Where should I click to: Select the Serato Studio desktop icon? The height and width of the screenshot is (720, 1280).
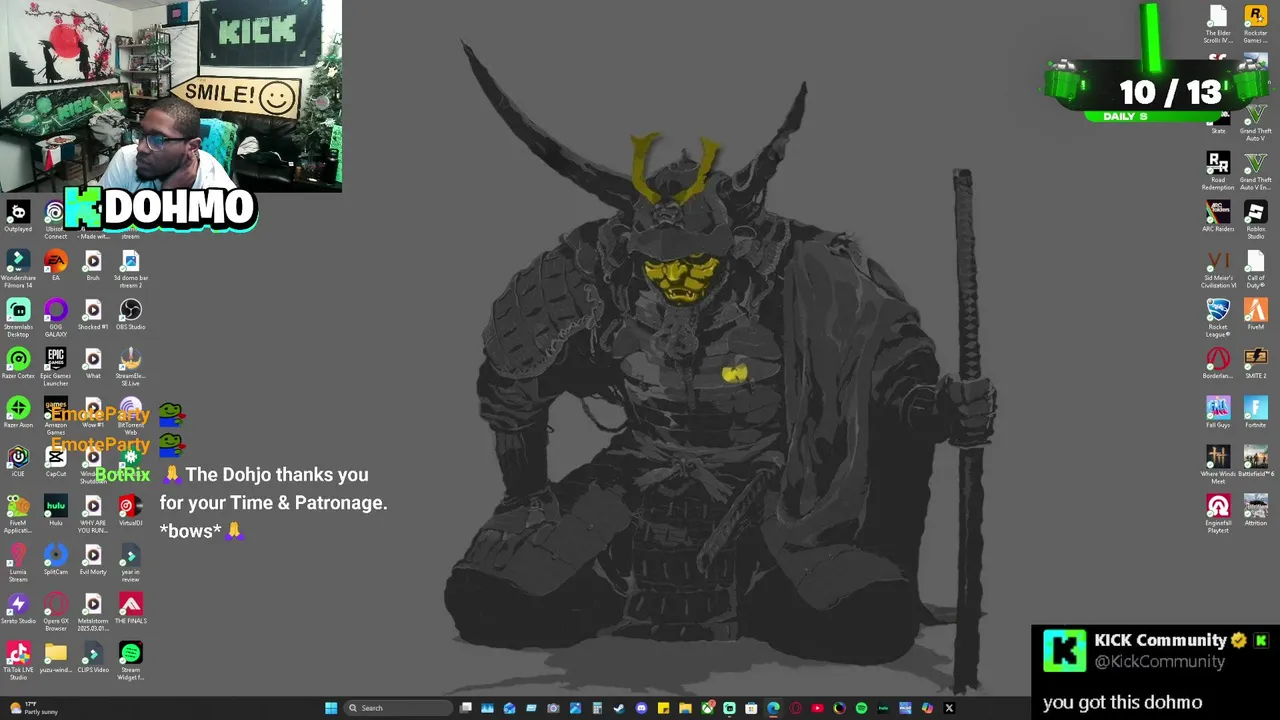pyautogui.click(x=18, y=609)
